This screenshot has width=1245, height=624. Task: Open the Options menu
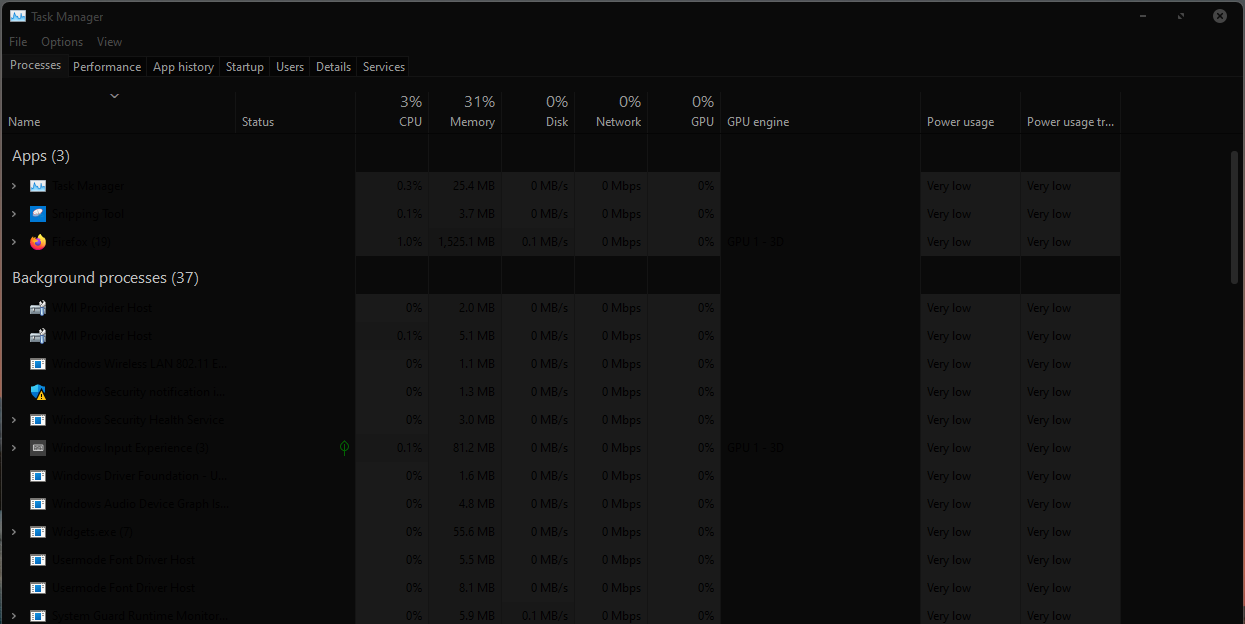62,42
